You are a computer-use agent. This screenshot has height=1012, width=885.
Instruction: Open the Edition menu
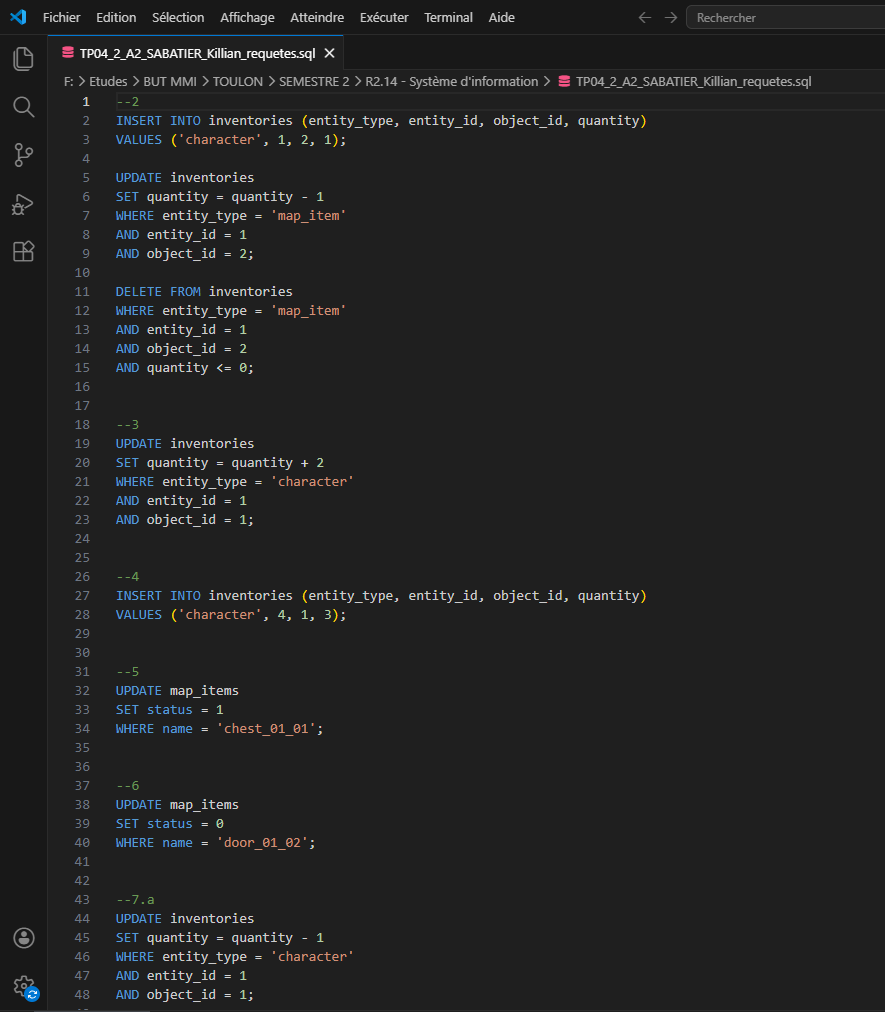point(116,17)
